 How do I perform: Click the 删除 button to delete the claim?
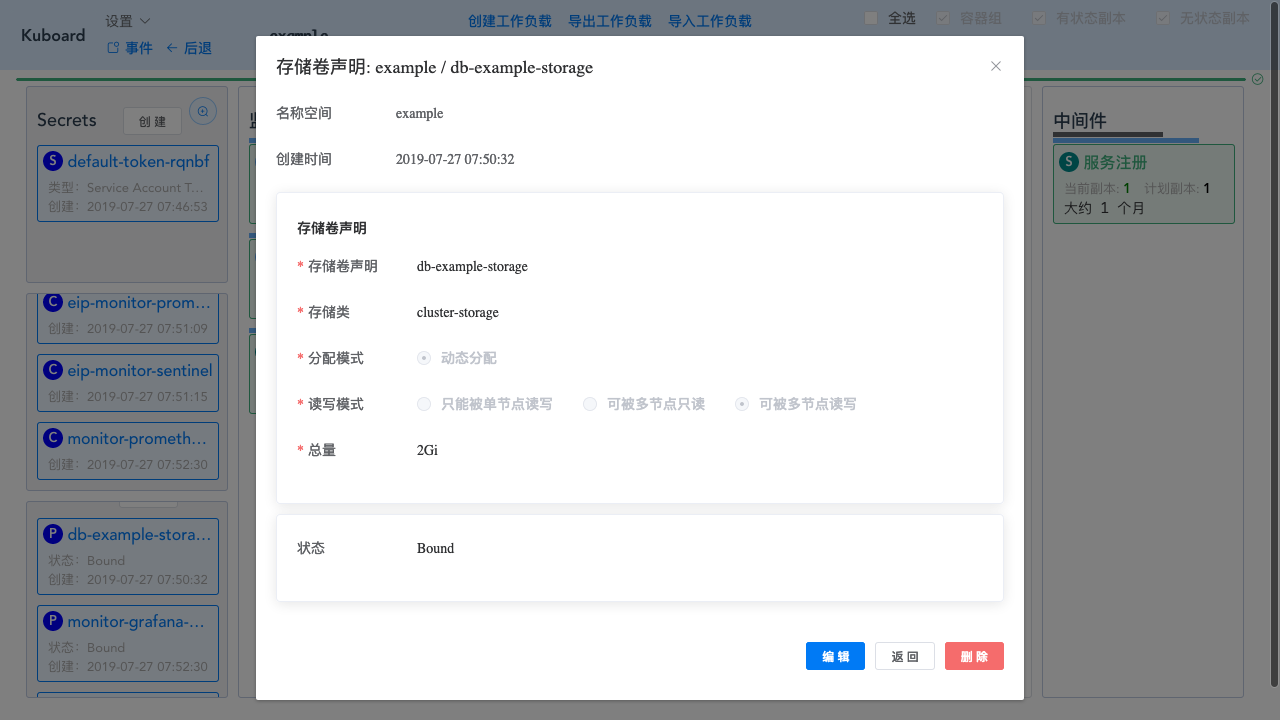pos(974,656)
